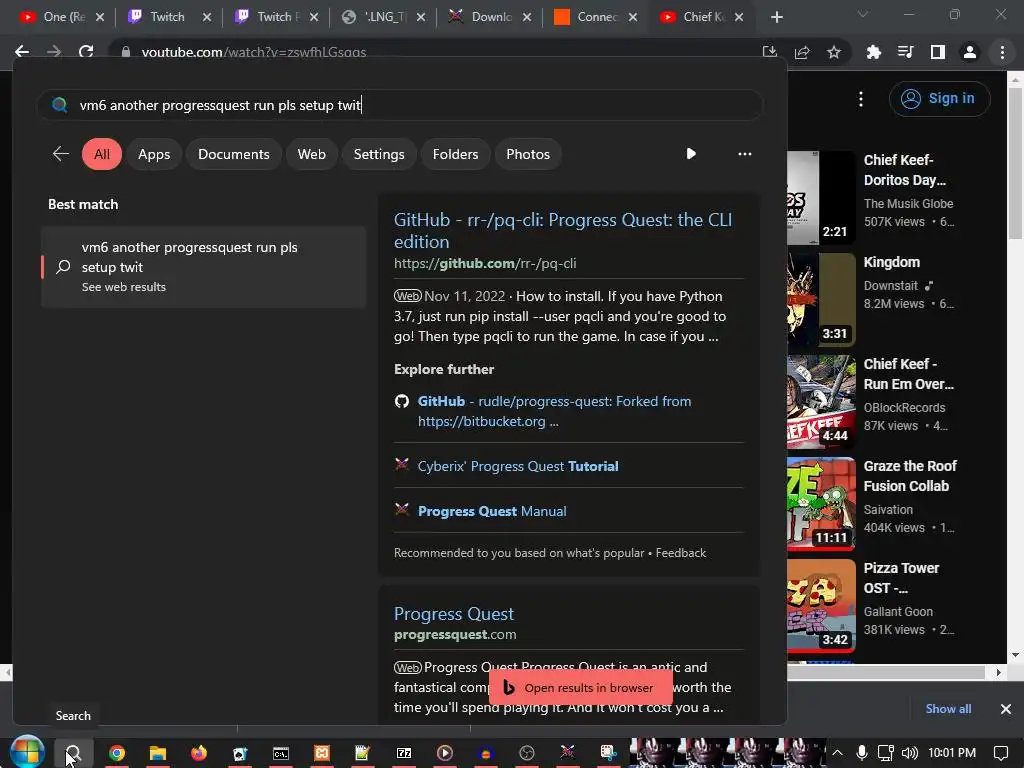Open Chrome from the taskbar

click(x=117, y=753)
